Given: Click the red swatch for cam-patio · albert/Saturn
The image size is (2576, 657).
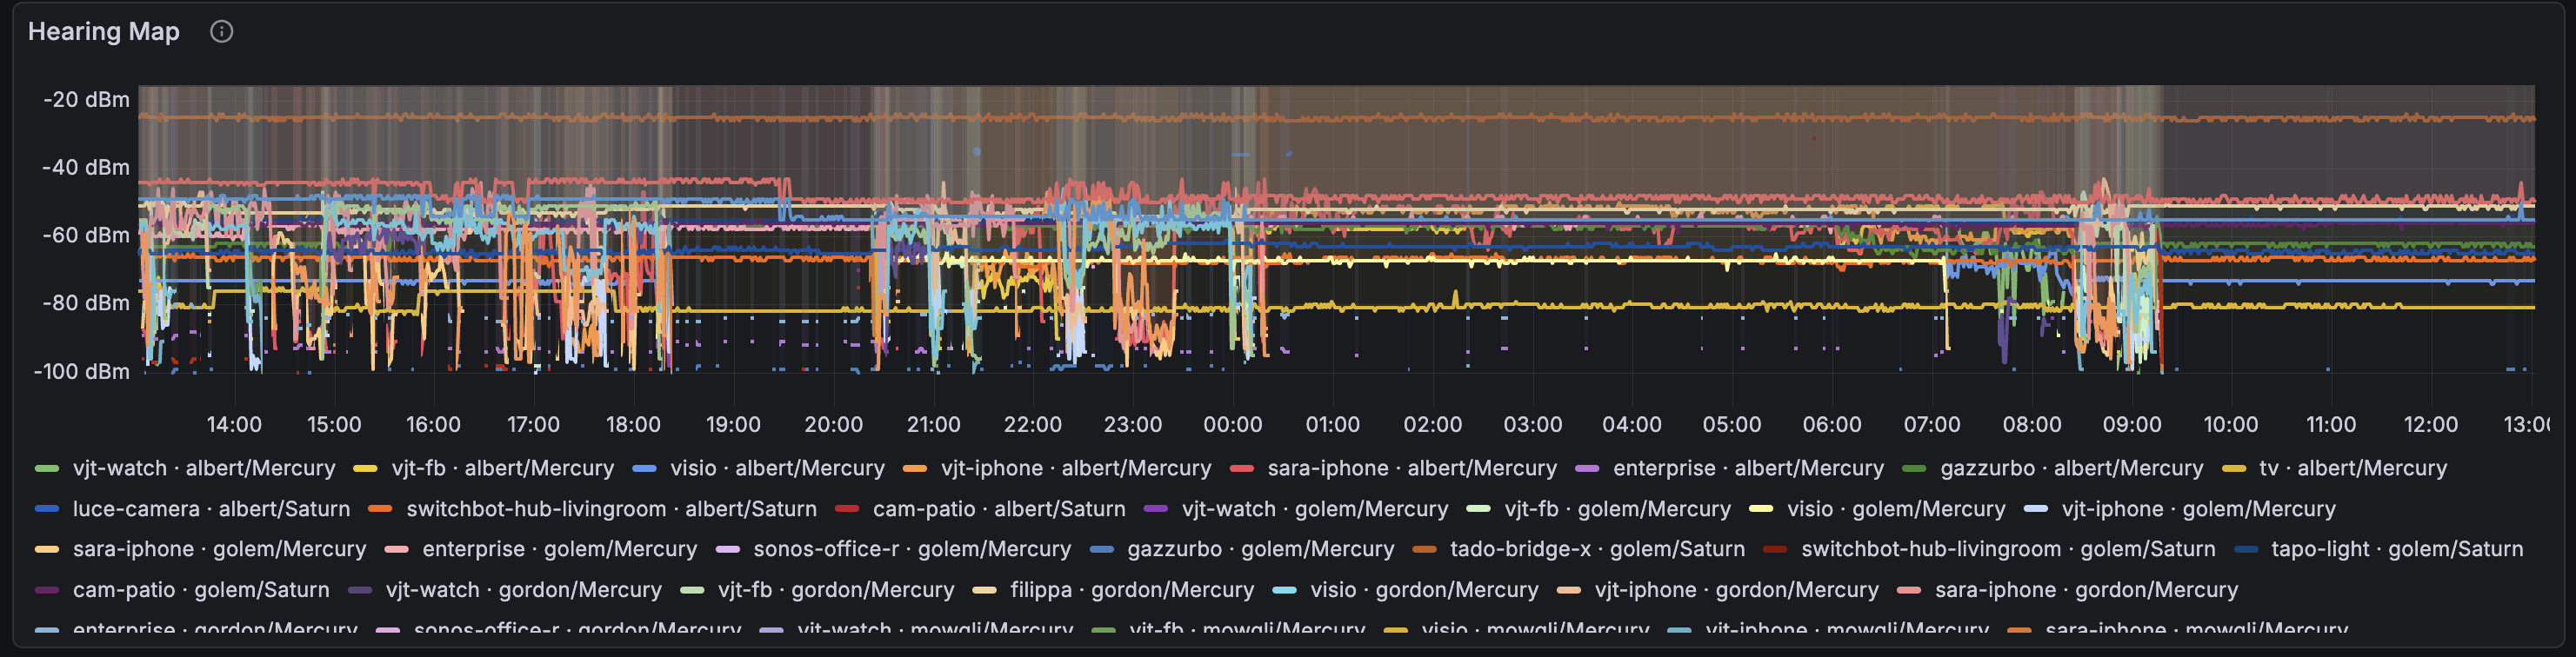Looking at the screenshot, I should click(x=847, y=509).
